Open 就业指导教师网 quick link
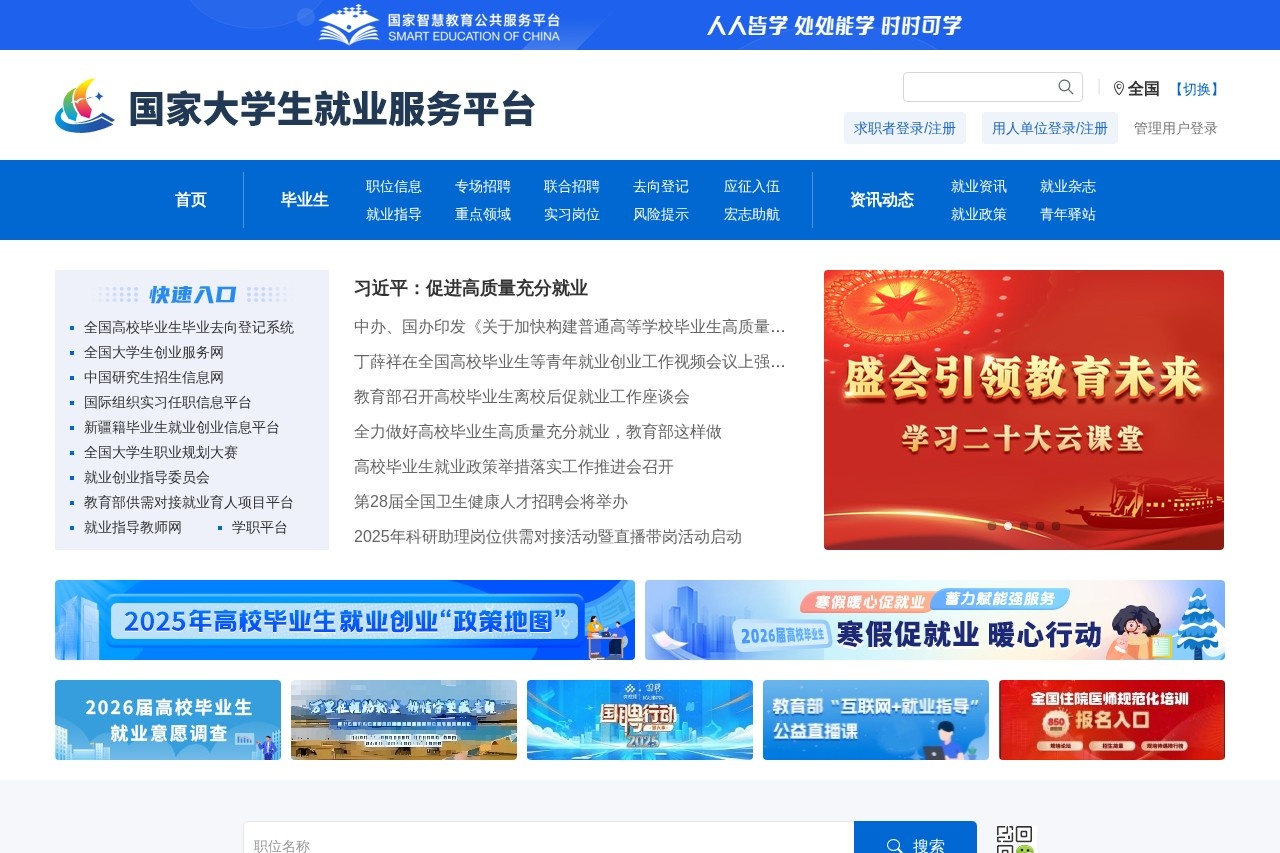The image size is (1280, 853). (133, 527)
